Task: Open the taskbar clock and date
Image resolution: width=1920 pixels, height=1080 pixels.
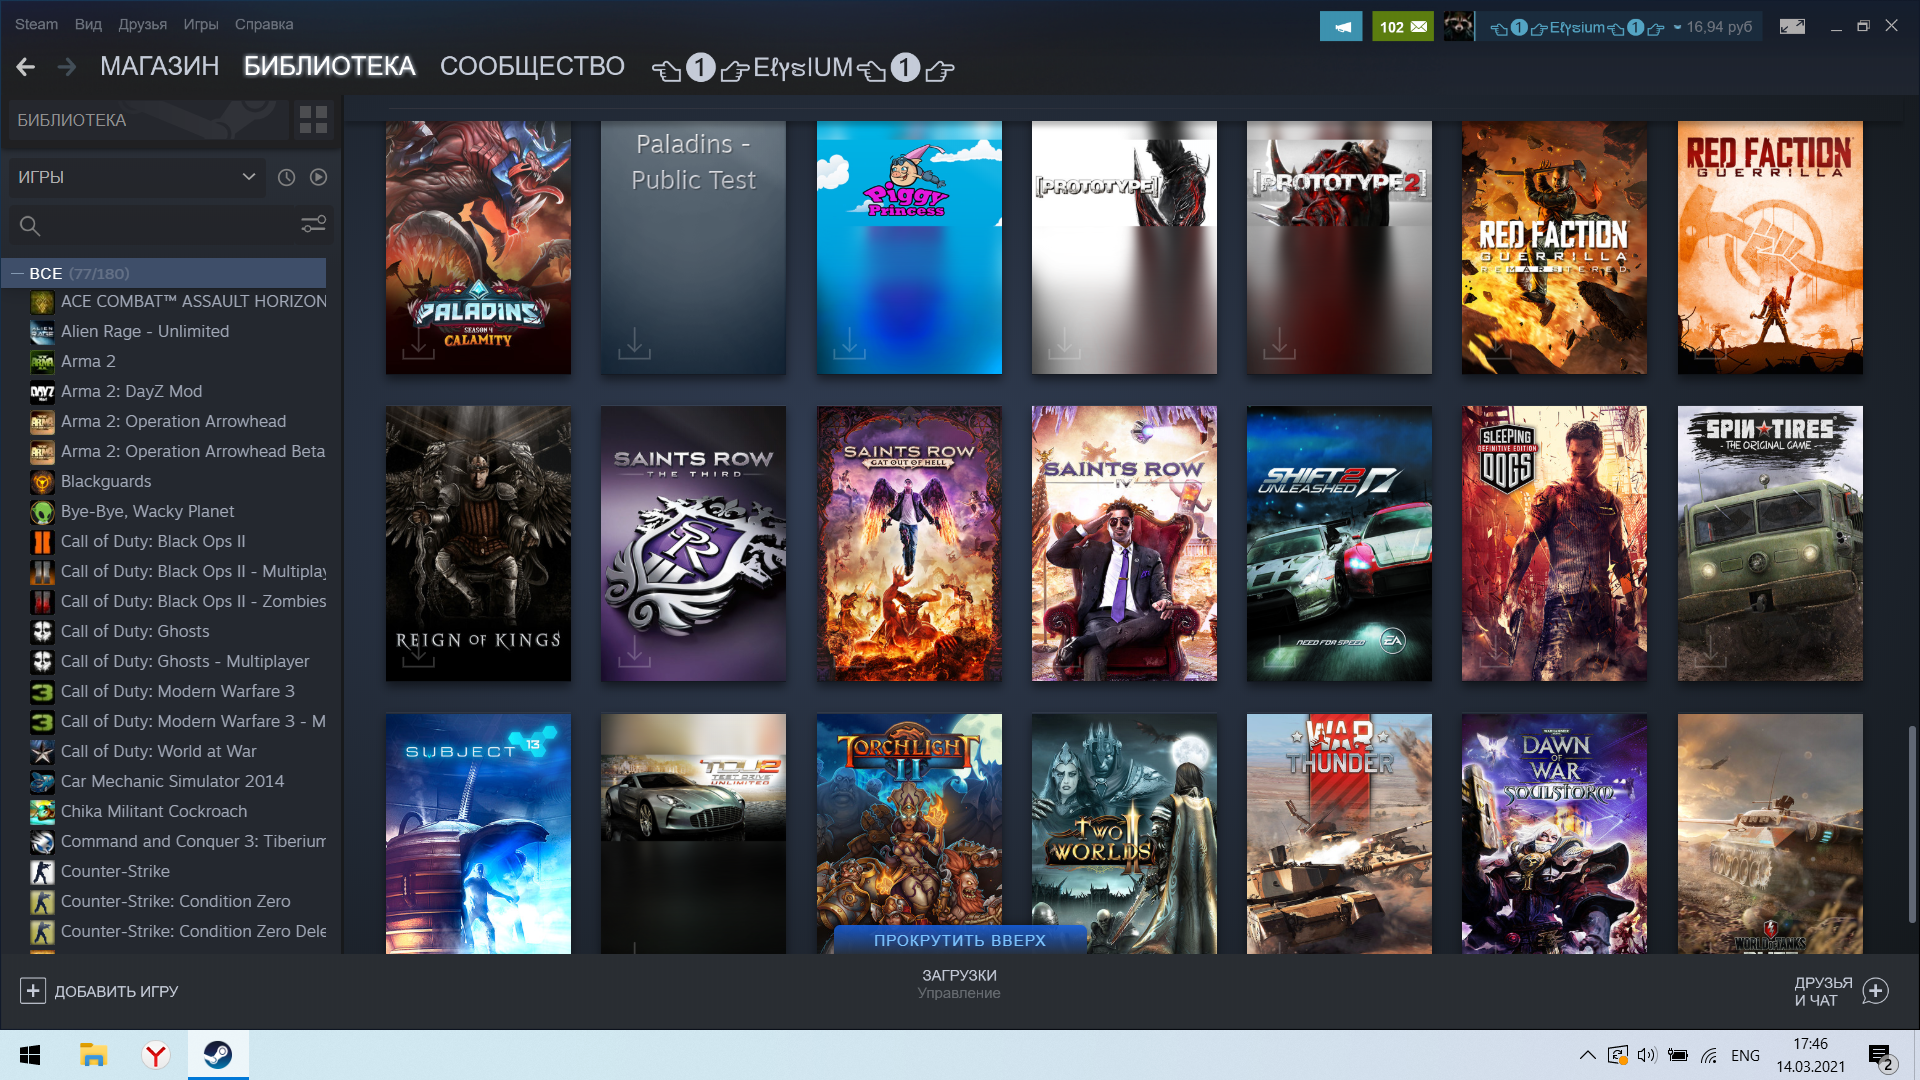Action: click(x=1811, y=1055)
